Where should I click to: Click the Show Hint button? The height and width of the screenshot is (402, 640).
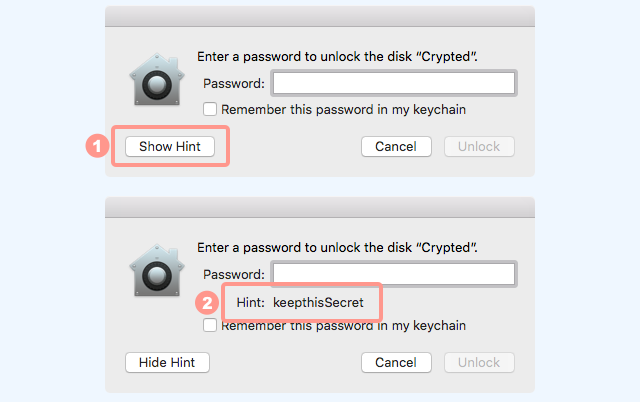170,147
